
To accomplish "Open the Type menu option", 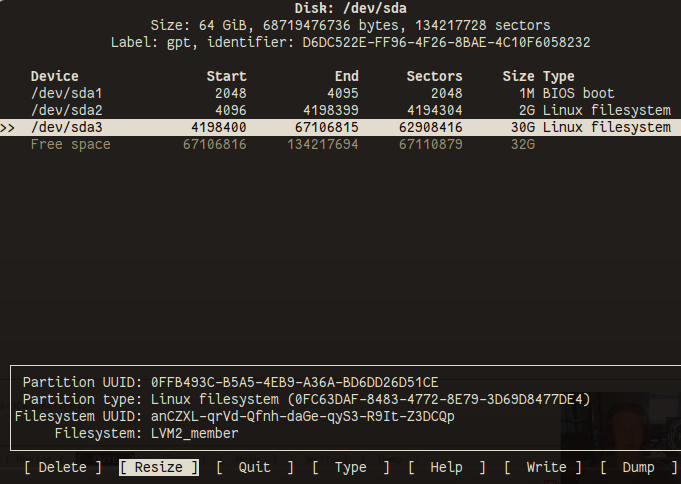I will pyautogui.click(x=350, y=467).
